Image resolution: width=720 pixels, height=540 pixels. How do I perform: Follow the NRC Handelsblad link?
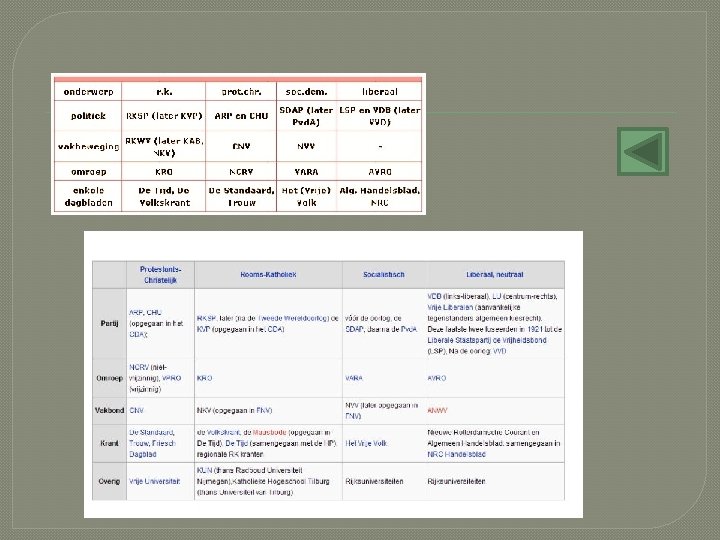click(456, 455)
